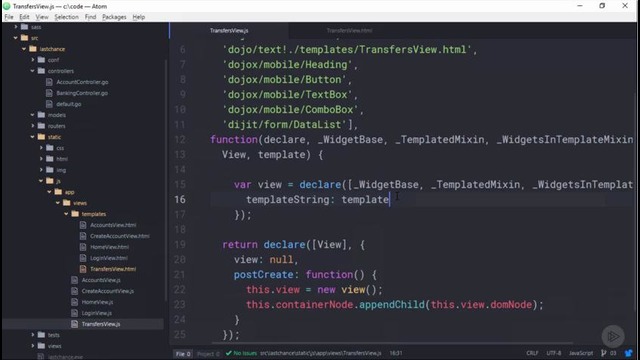This screenshot has height=360, width=640.
Task: Open the File menu
Action: 9,17
